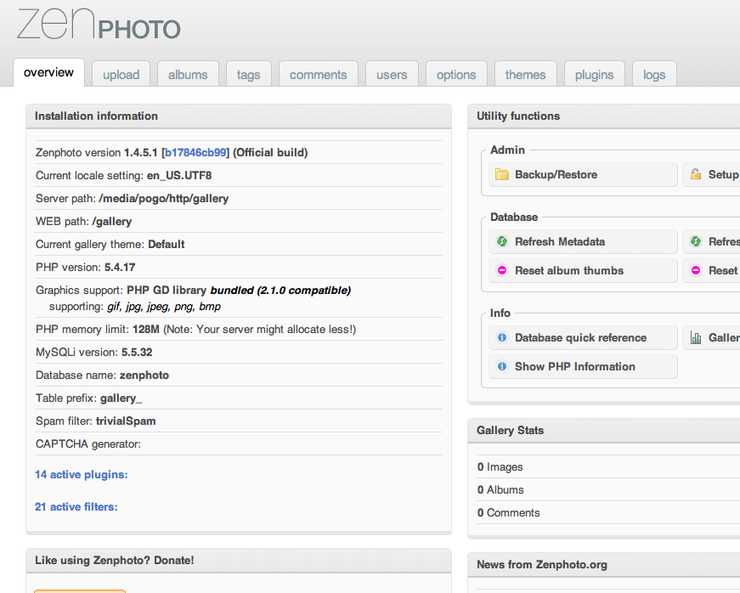Switch to the users tab
The width and height of the screenshot is (740, 593).
click(x=392, y=75)
